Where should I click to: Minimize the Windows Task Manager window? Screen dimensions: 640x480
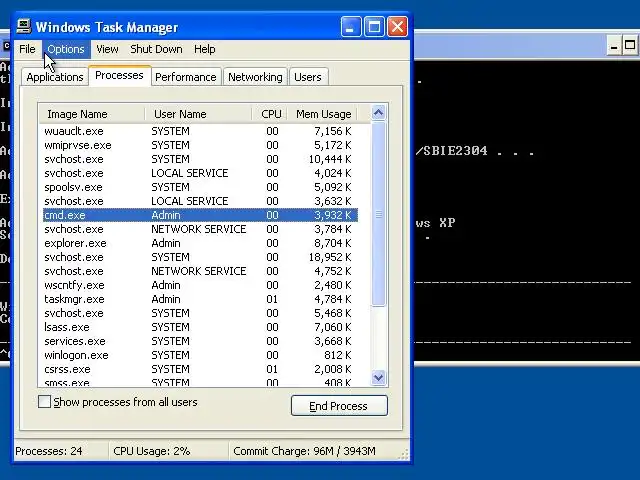351,27
